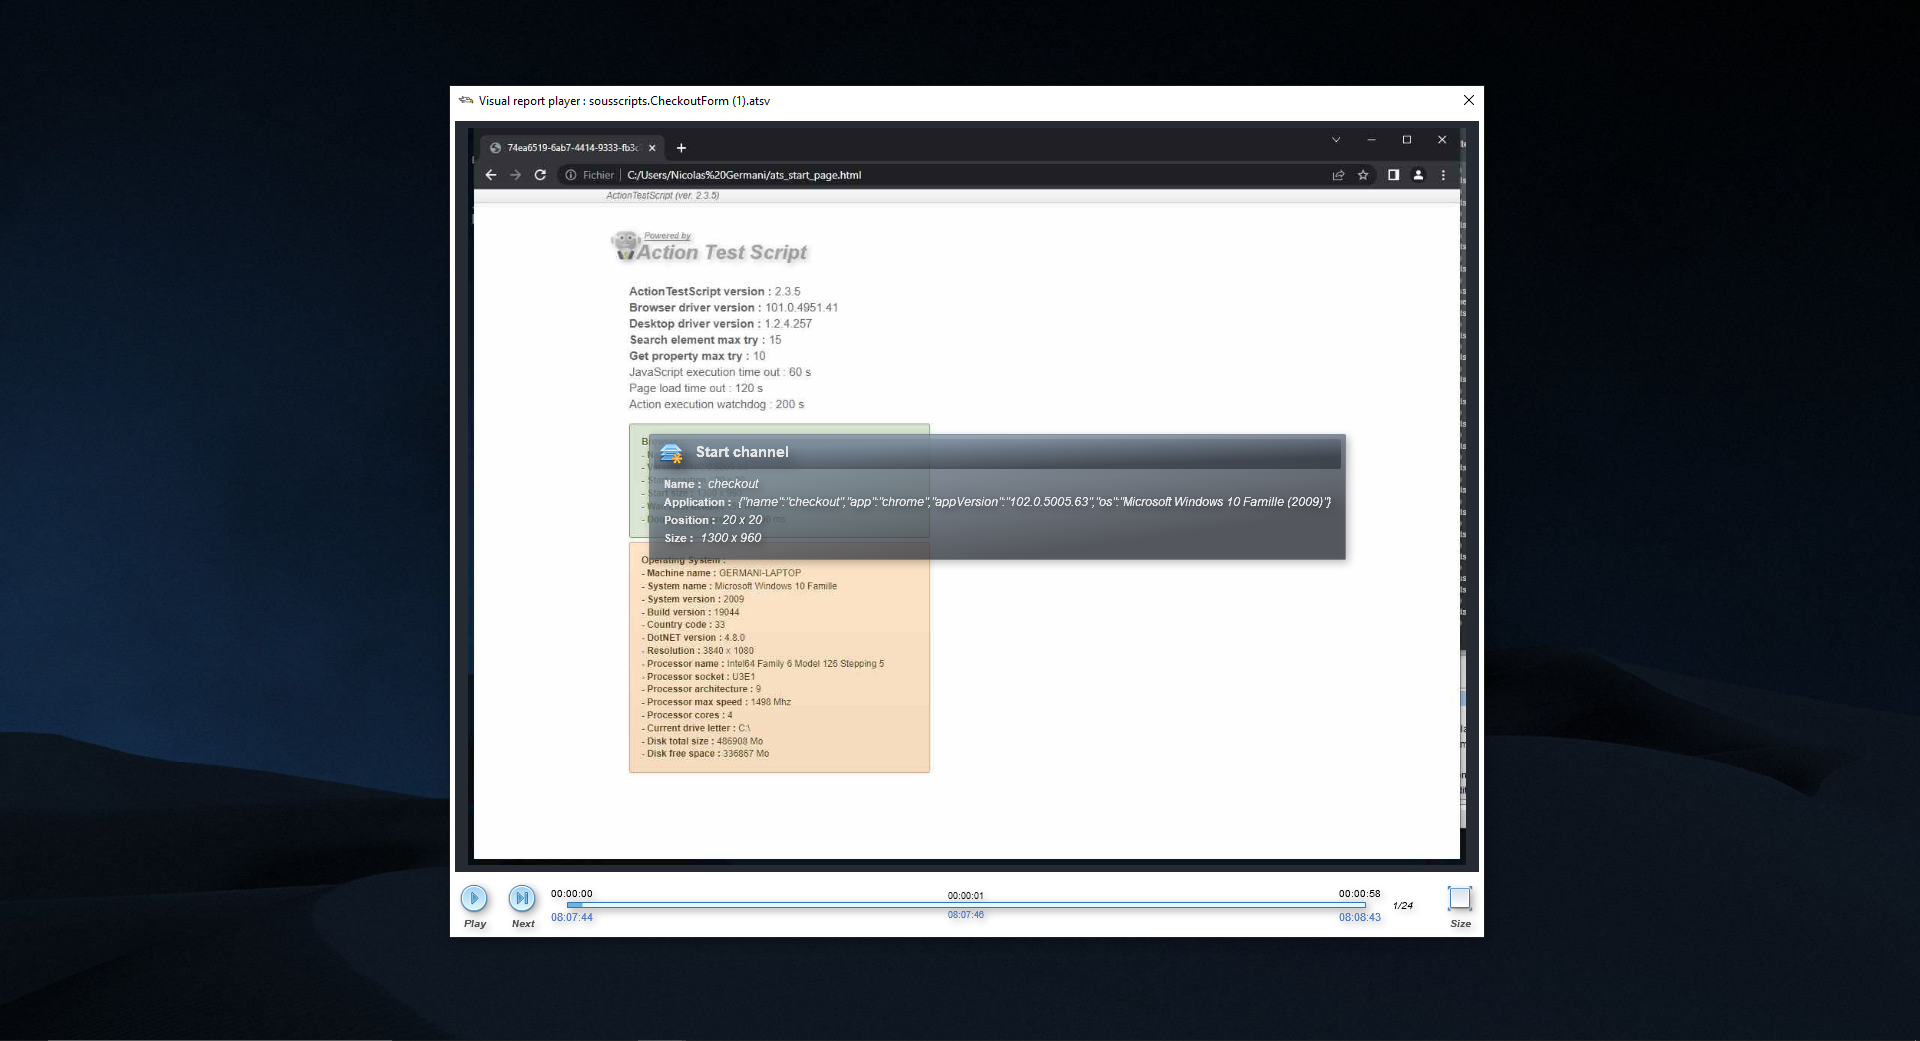Viewport: 1920px width, 1041px height.
Task: Click the Start channel overlay title
Action: pyautogui.click(x=742, y=452)
